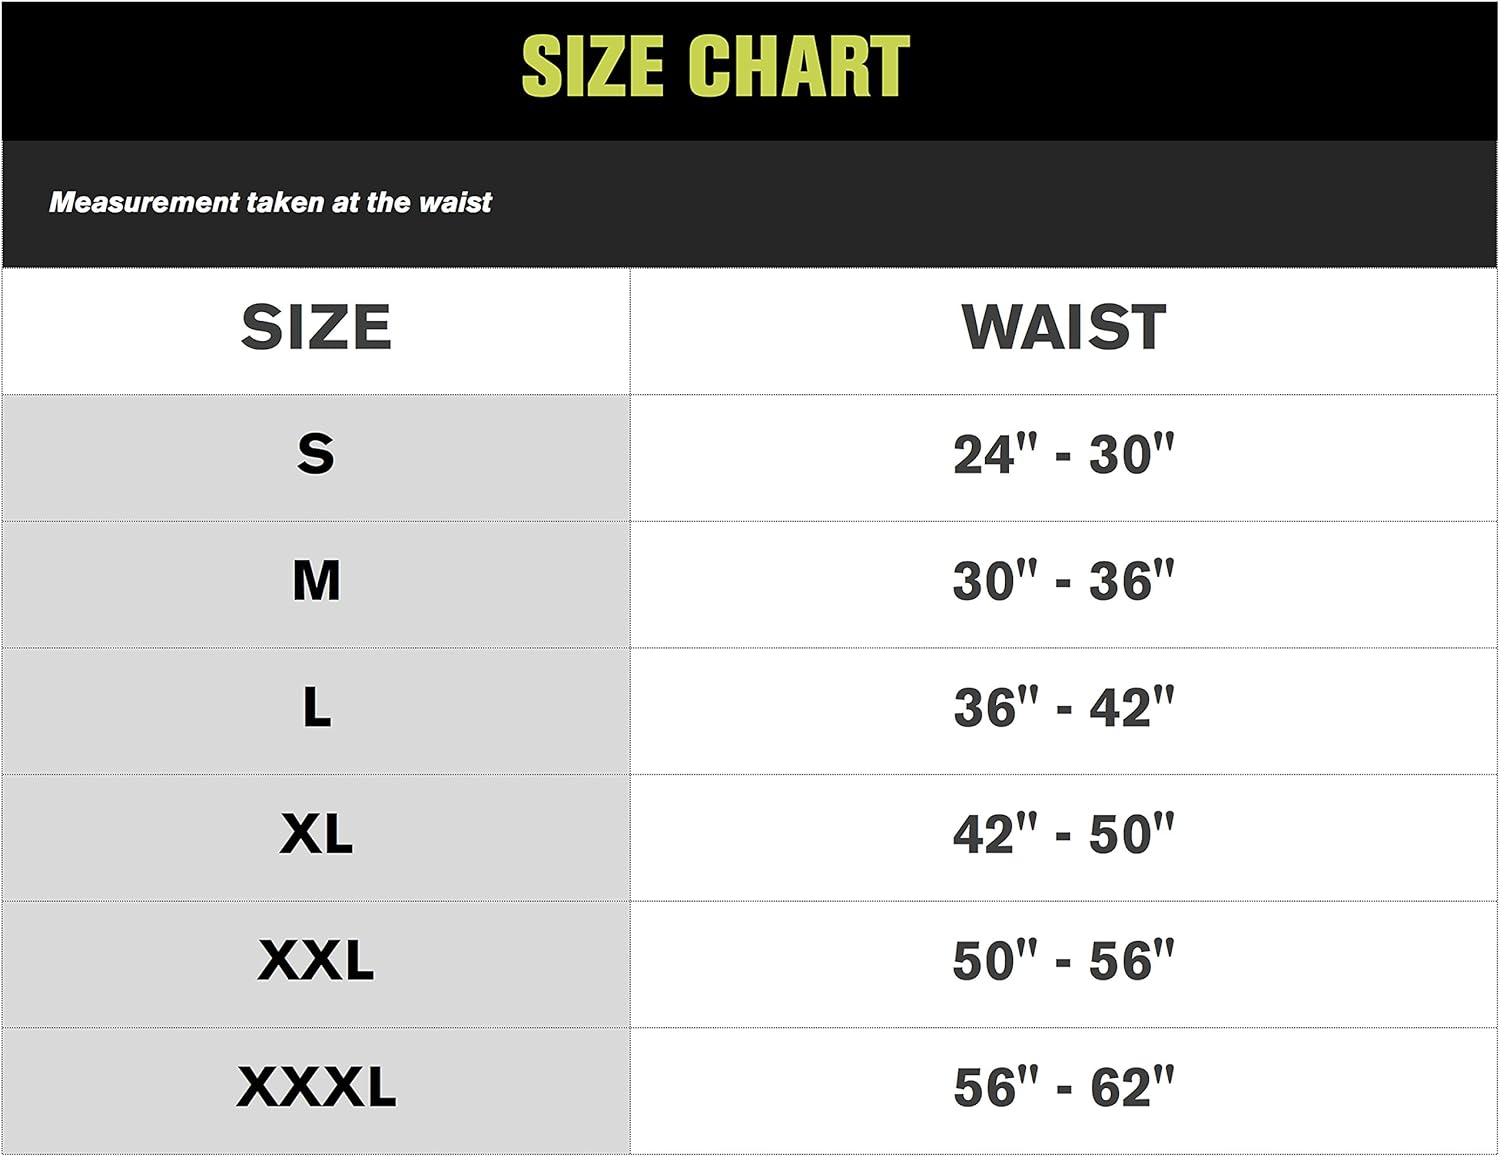
Task: Select the SIZE column header
Action: click(x=316, y=328)
